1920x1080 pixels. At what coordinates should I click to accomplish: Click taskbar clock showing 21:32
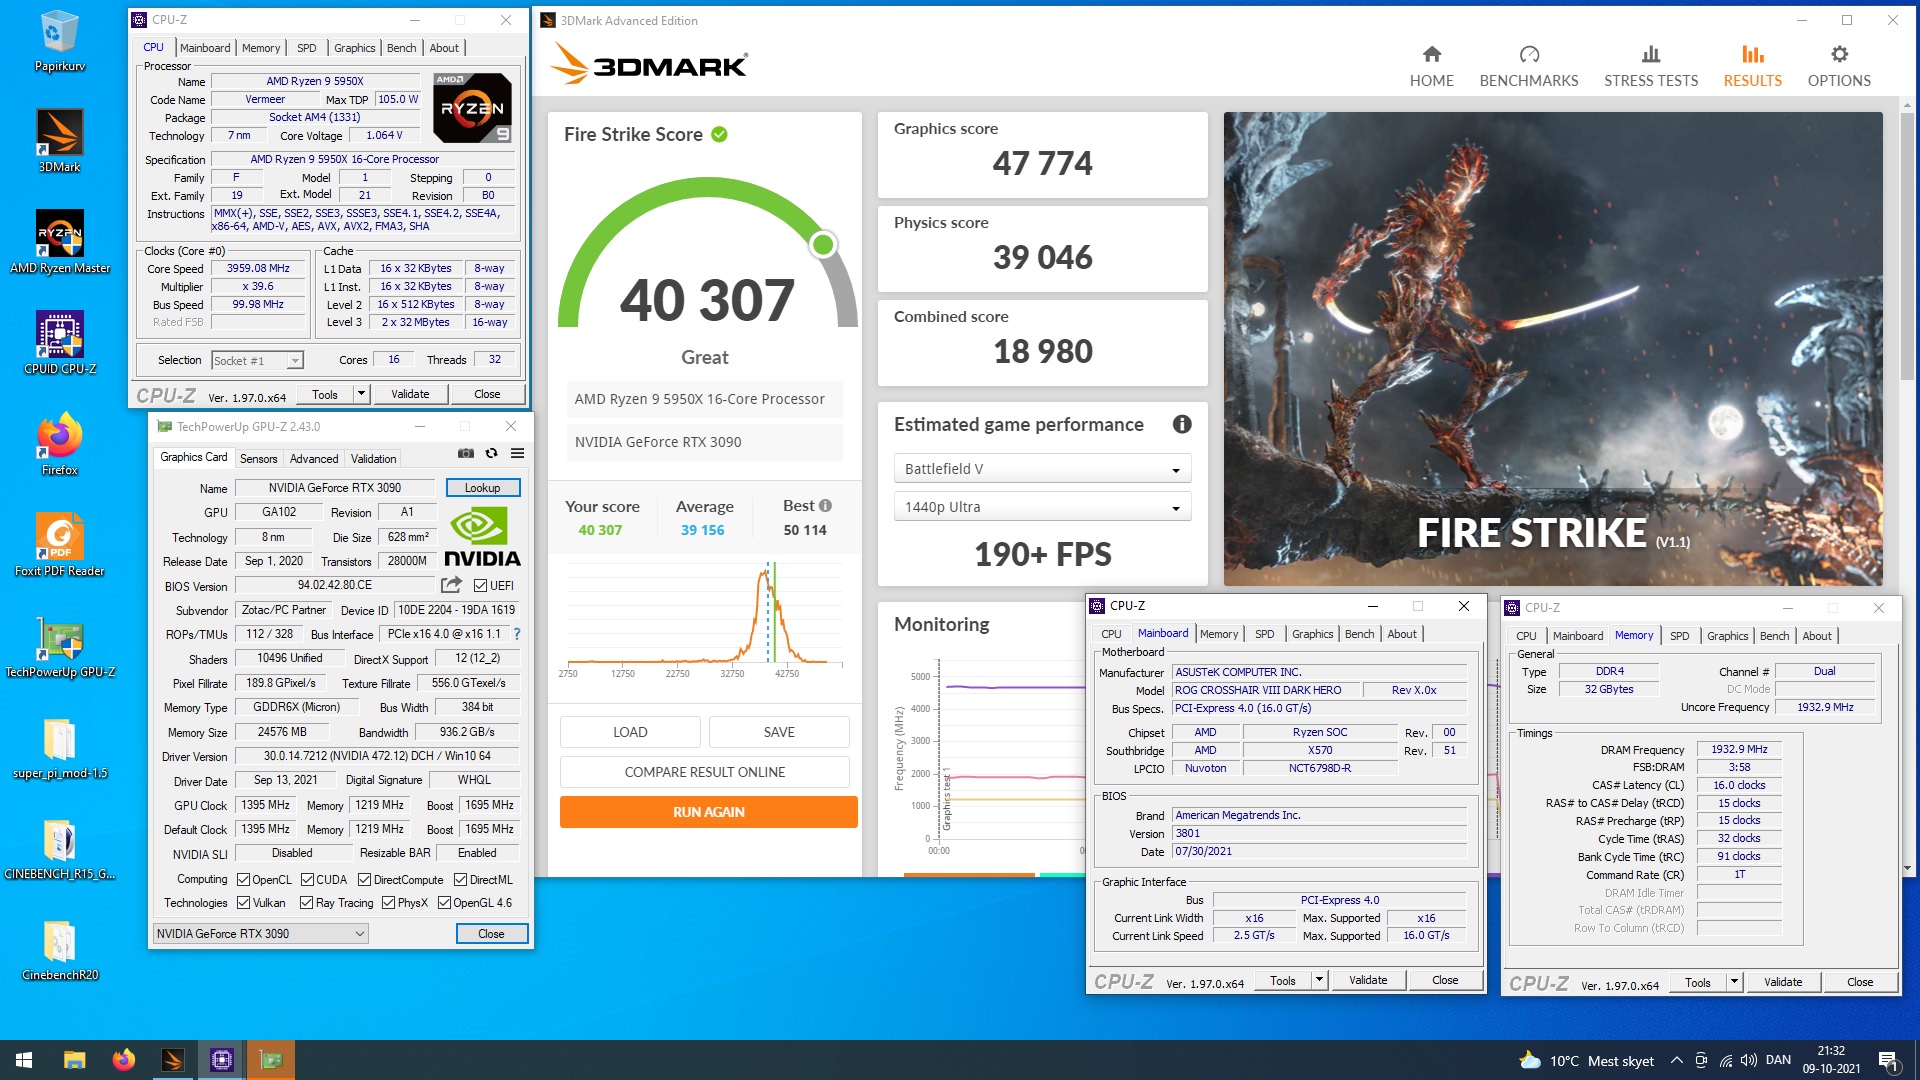1831,1060
